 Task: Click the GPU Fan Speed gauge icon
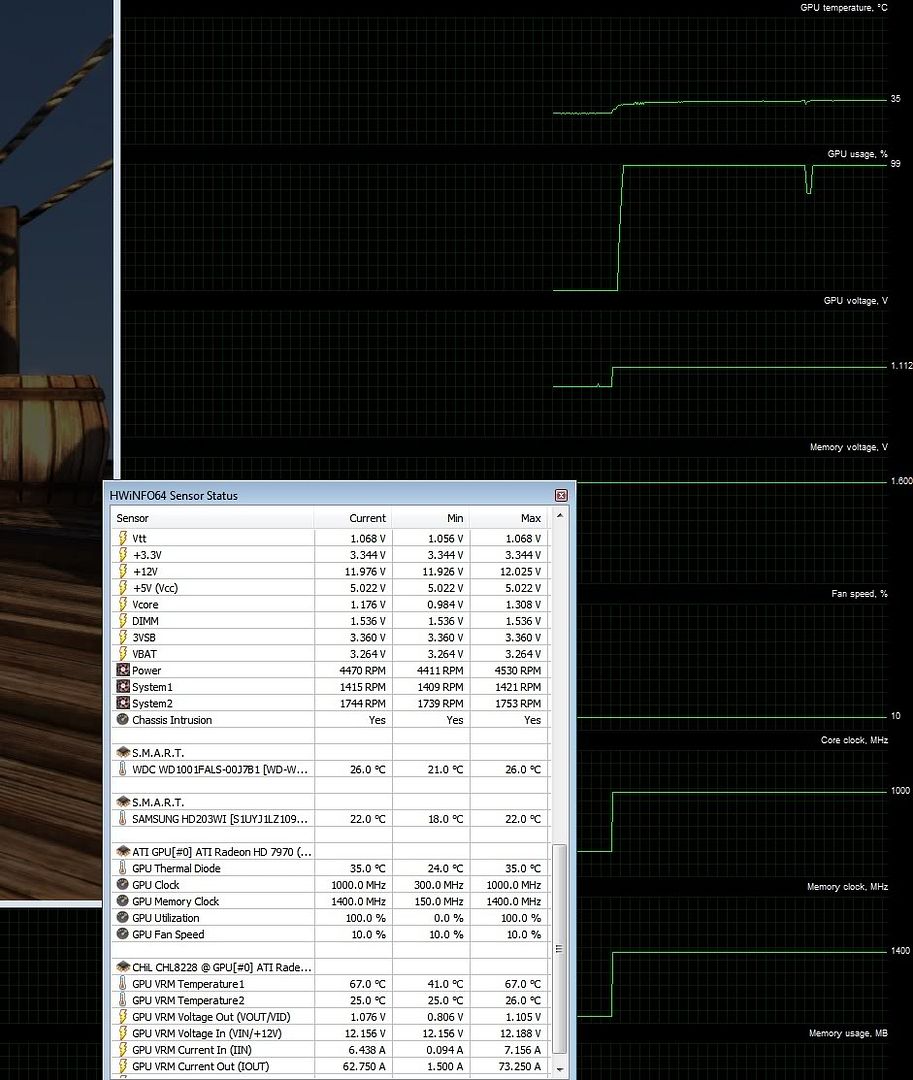click(x=123, y=935)
